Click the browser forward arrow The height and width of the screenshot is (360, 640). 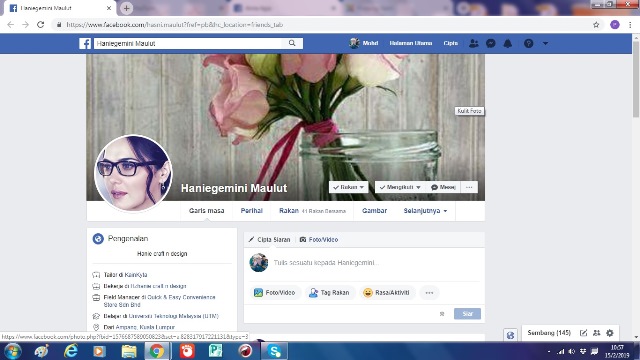tap(25, 24)
